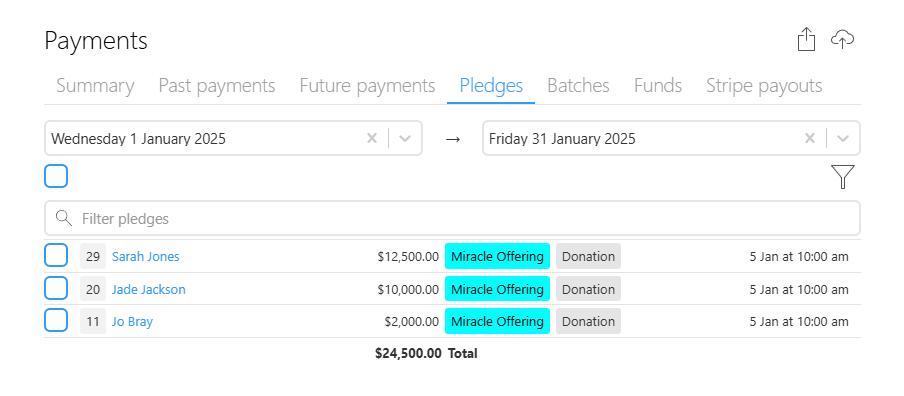
Task: Click the export share icon
Action: pyautogui.click(x=806, y=40)
